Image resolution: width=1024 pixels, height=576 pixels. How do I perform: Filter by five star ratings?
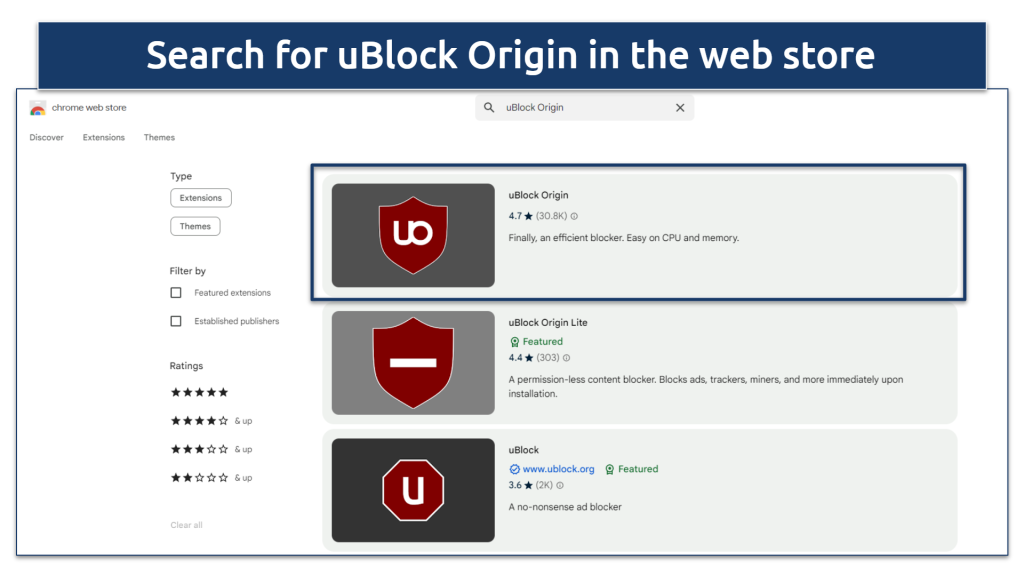[x=200, y=392]
